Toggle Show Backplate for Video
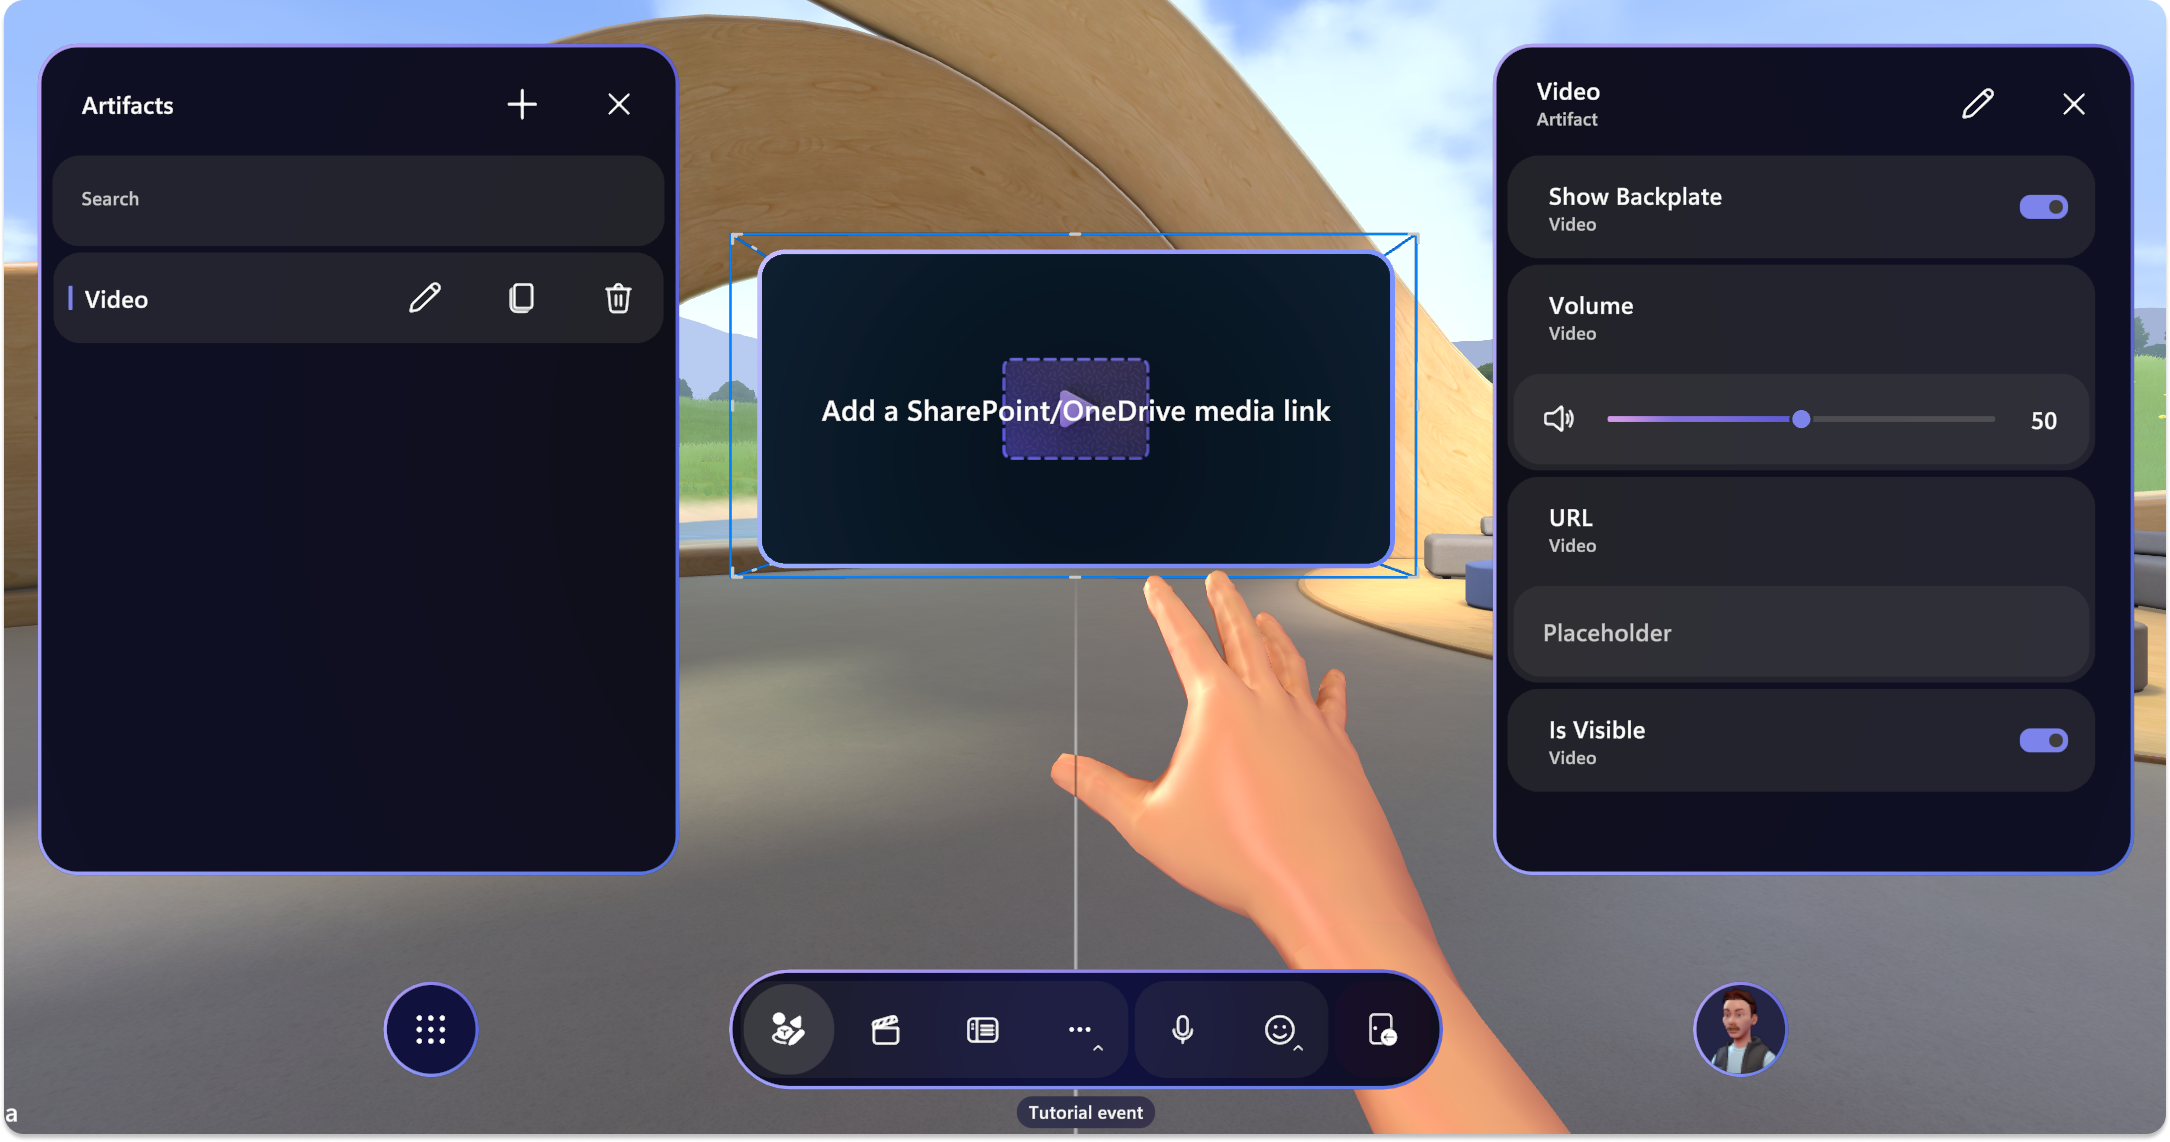This screenshot has height=1142, width=2170. (x=2044, y=207)
